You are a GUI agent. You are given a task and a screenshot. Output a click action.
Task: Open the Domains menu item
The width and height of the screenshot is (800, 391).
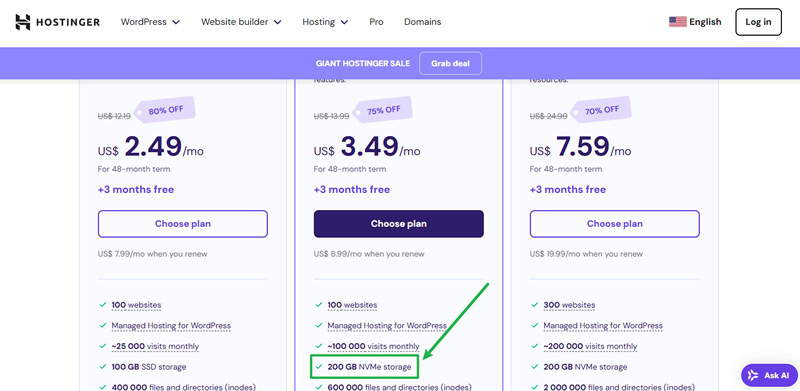pos(422,22)
